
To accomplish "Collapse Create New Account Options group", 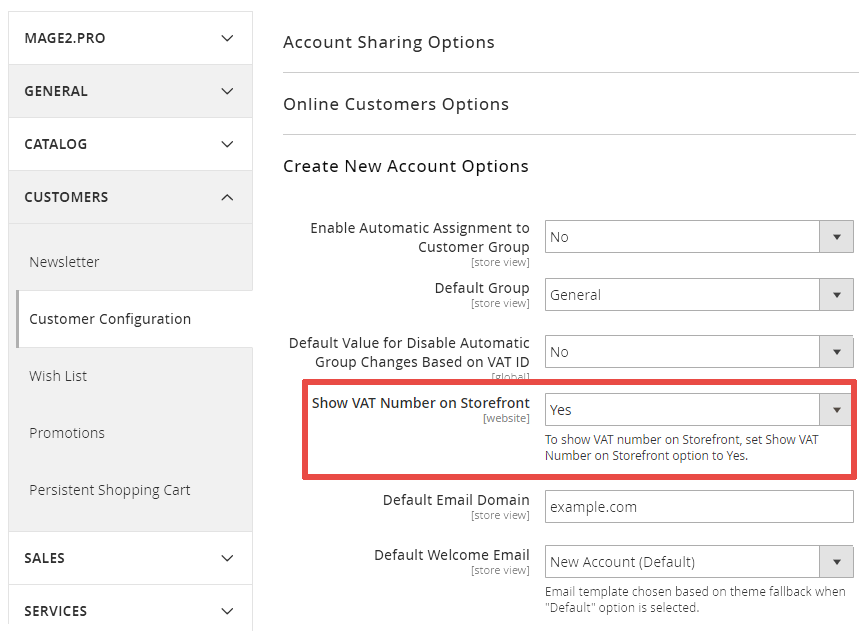I will [x=406, y=166].
